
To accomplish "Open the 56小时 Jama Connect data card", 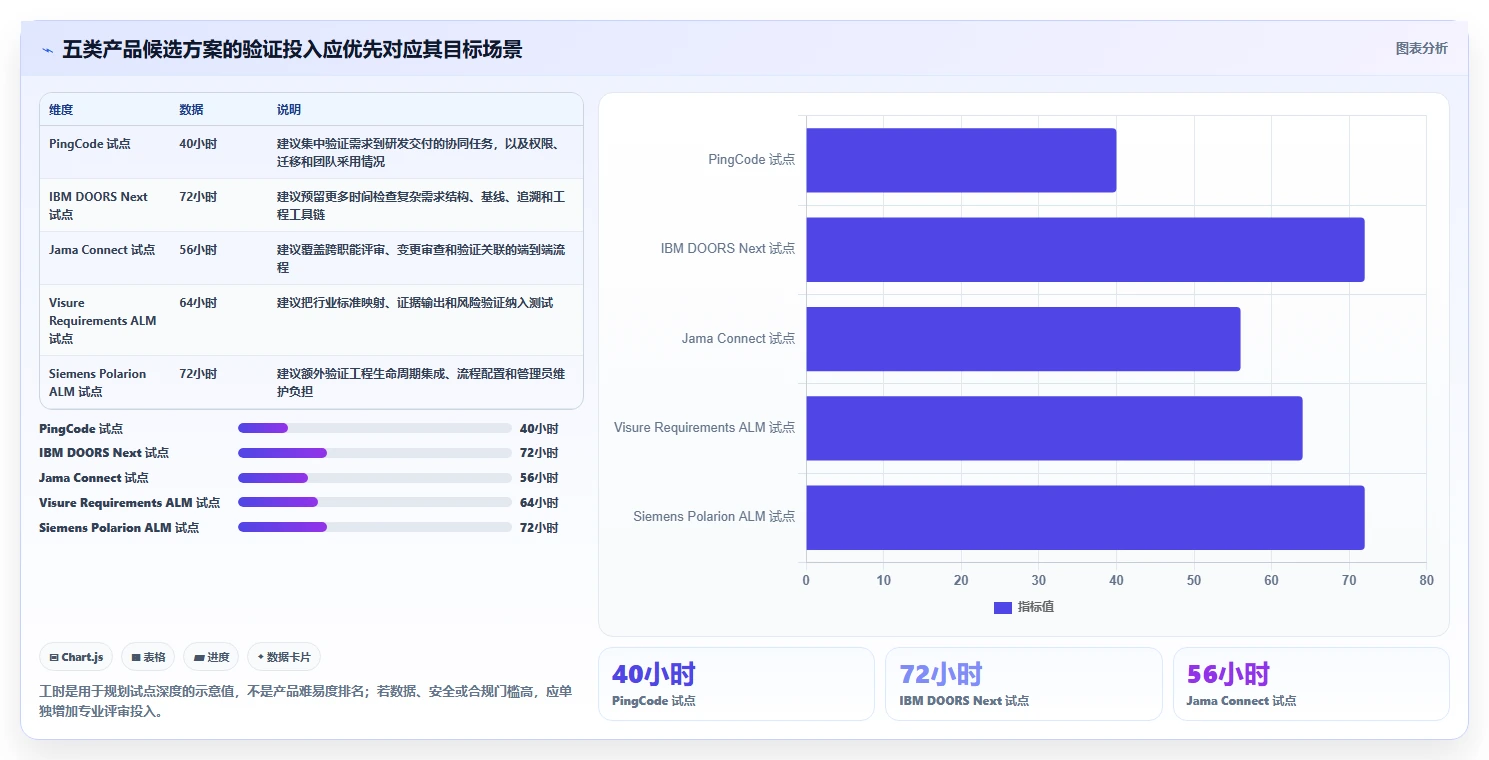I will point(1311,684).
